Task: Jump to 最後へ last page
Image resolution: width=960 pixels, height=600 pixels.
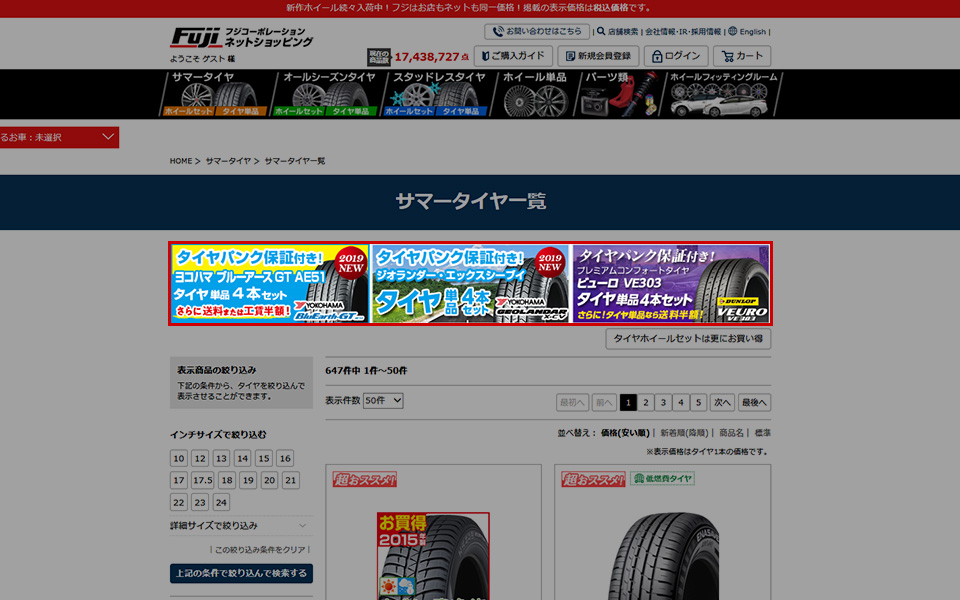Action: click(x=754, y=402)
